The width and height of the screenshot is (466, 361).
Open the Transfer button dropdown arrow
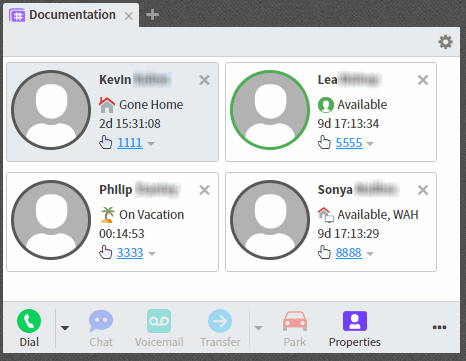pyautogui.click(x=258, y=328)
